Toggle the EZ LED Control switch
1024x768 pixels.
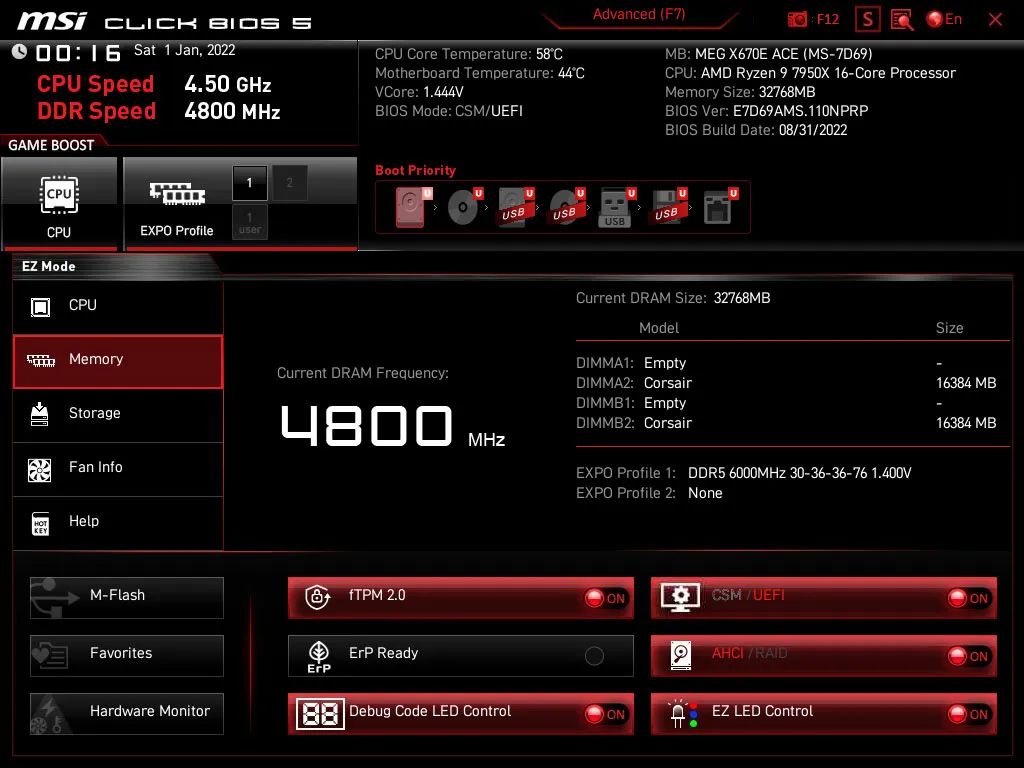[968, 714]
